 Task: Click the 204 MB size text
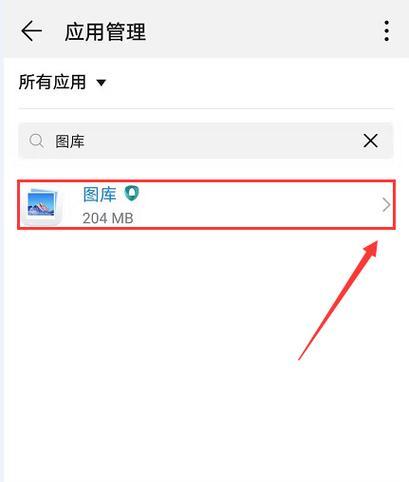108,218
